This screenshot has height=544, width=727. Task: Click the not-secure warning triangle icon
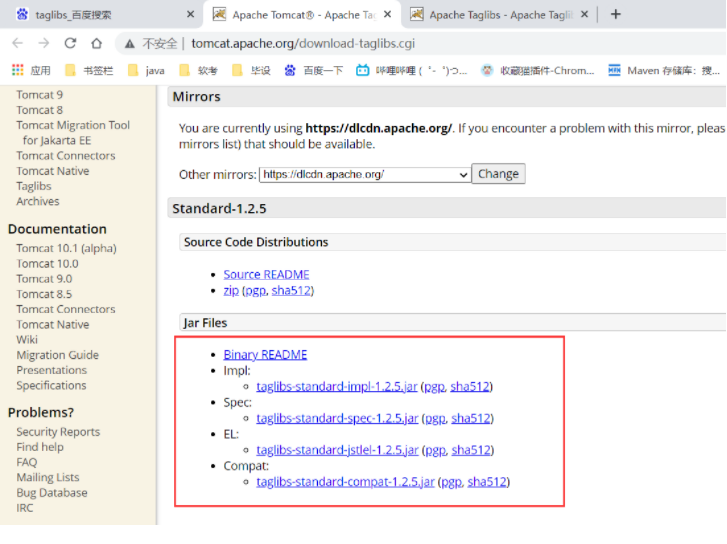click(x=130, y=44)
